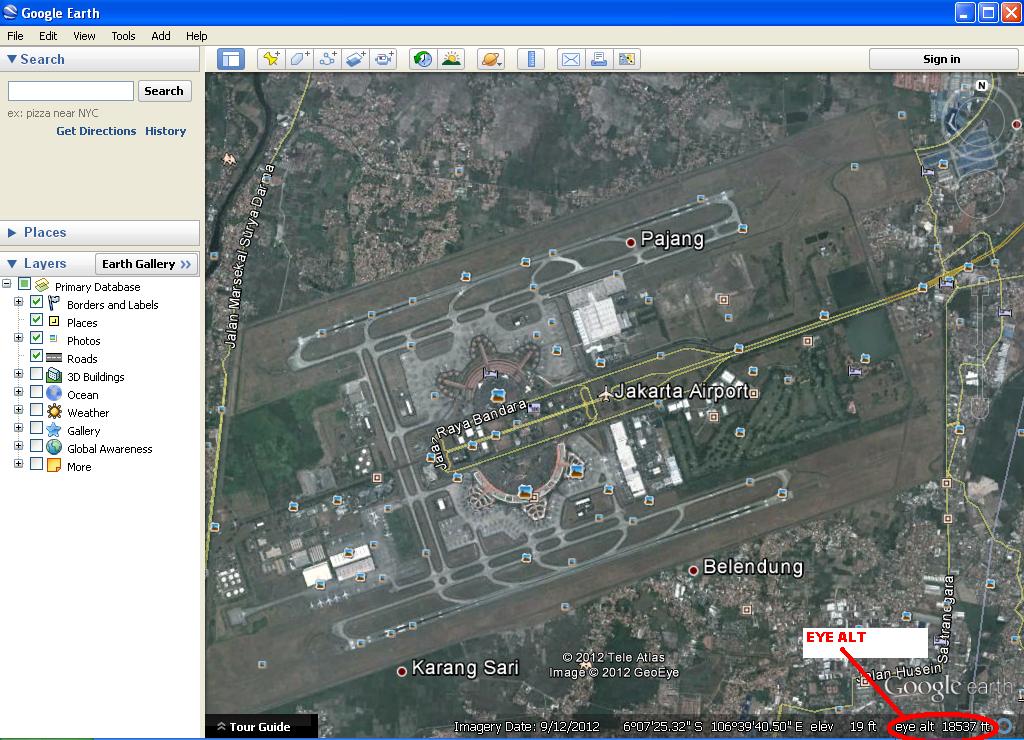The image size is (1024, 740).
Task: Collapse the Layers panel triangle
Action: (12, 264)
